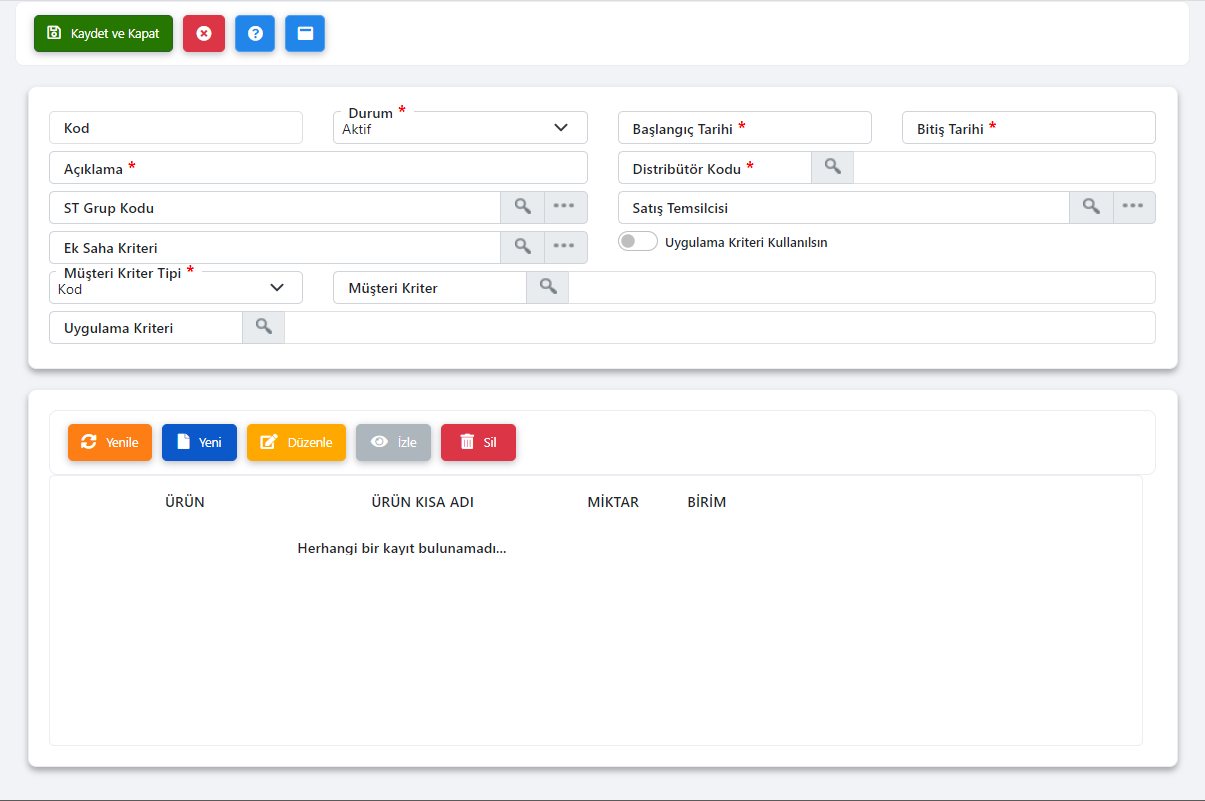Sort by ÜRÜN column header
This screenshot has height=801, width=1205.
pyautogui.click(x=185, y=502)
